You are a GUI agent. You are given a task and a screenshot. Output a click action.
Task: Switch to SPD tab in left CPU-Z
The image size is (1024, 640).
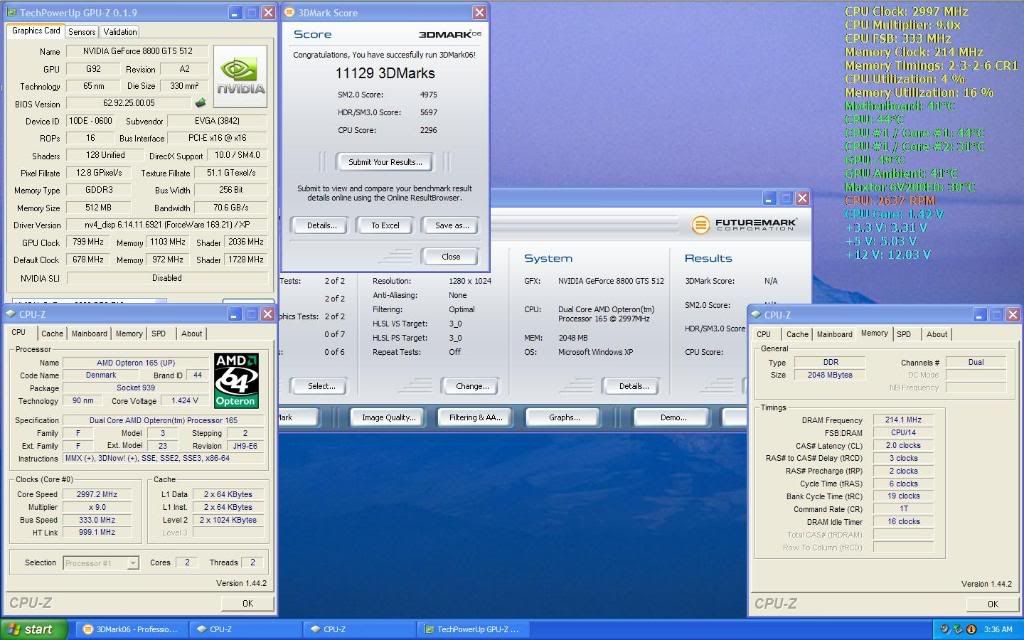click(x=159, y=333)
